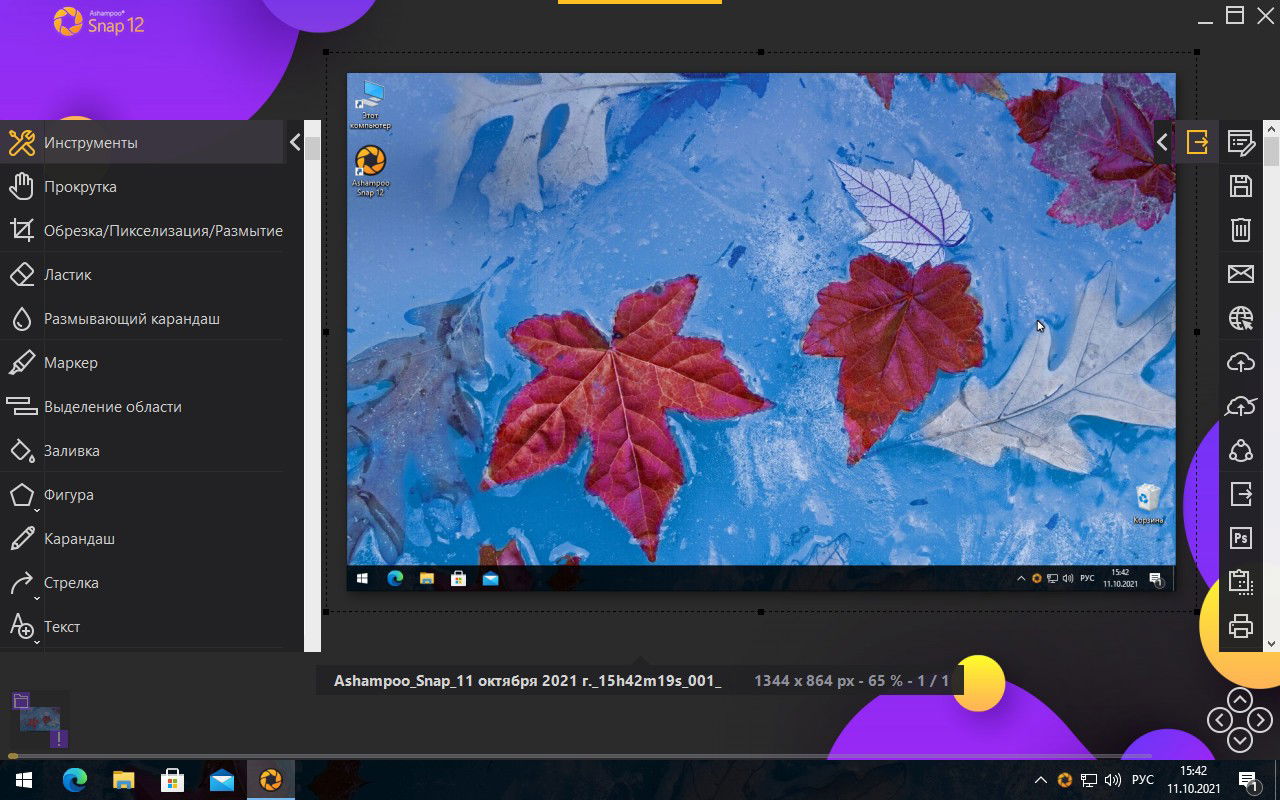The height and width of the screenshot is (800, 1280).
Task: Switch to the orange export actions tab
Action: [x=1197, y=142]
